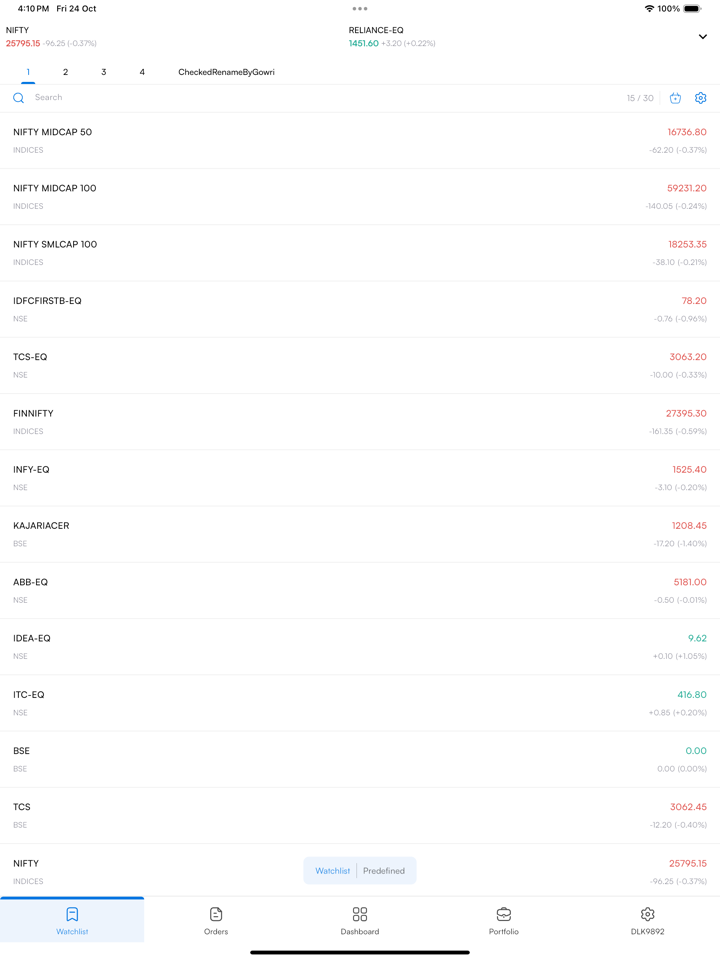This screenshot has height=960, width=720.
Task: Click the Search input field
Action: point(300,98)
